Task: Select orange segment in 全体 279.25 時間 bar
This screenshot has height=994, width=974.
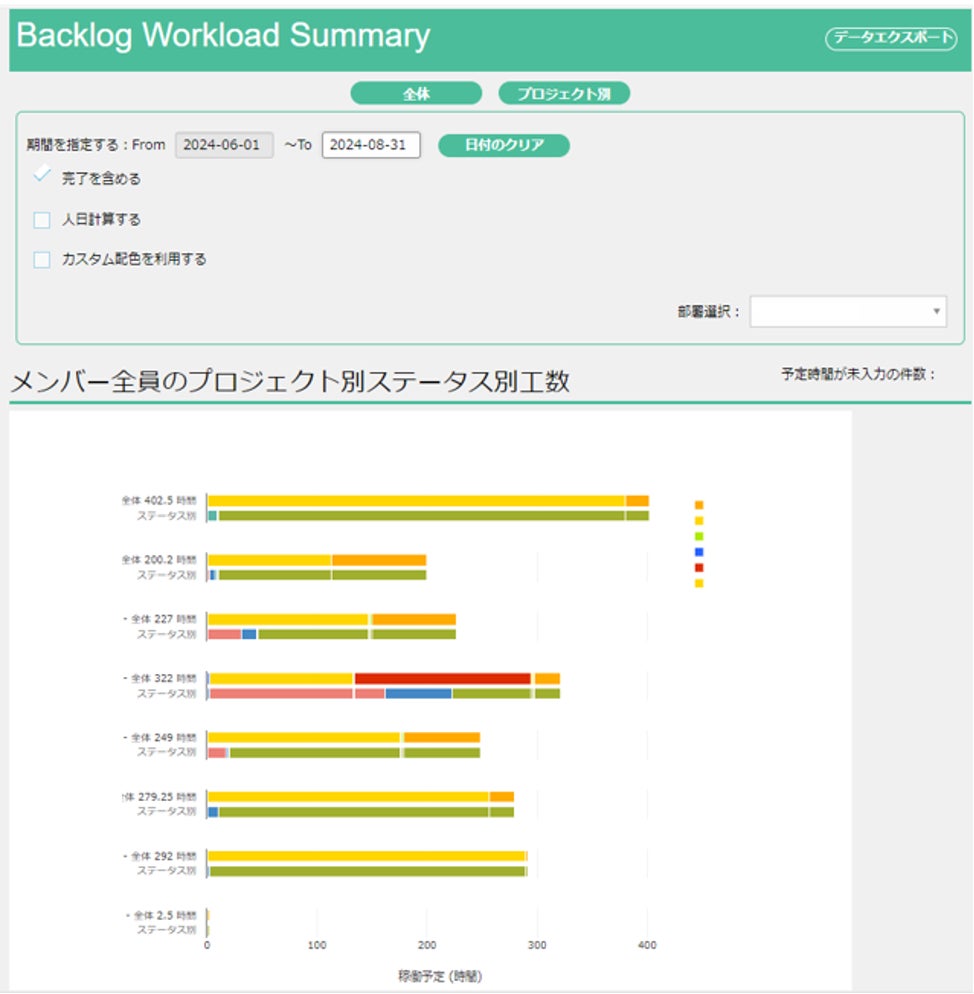Action: pyautogui.click(x=502, y=797)
